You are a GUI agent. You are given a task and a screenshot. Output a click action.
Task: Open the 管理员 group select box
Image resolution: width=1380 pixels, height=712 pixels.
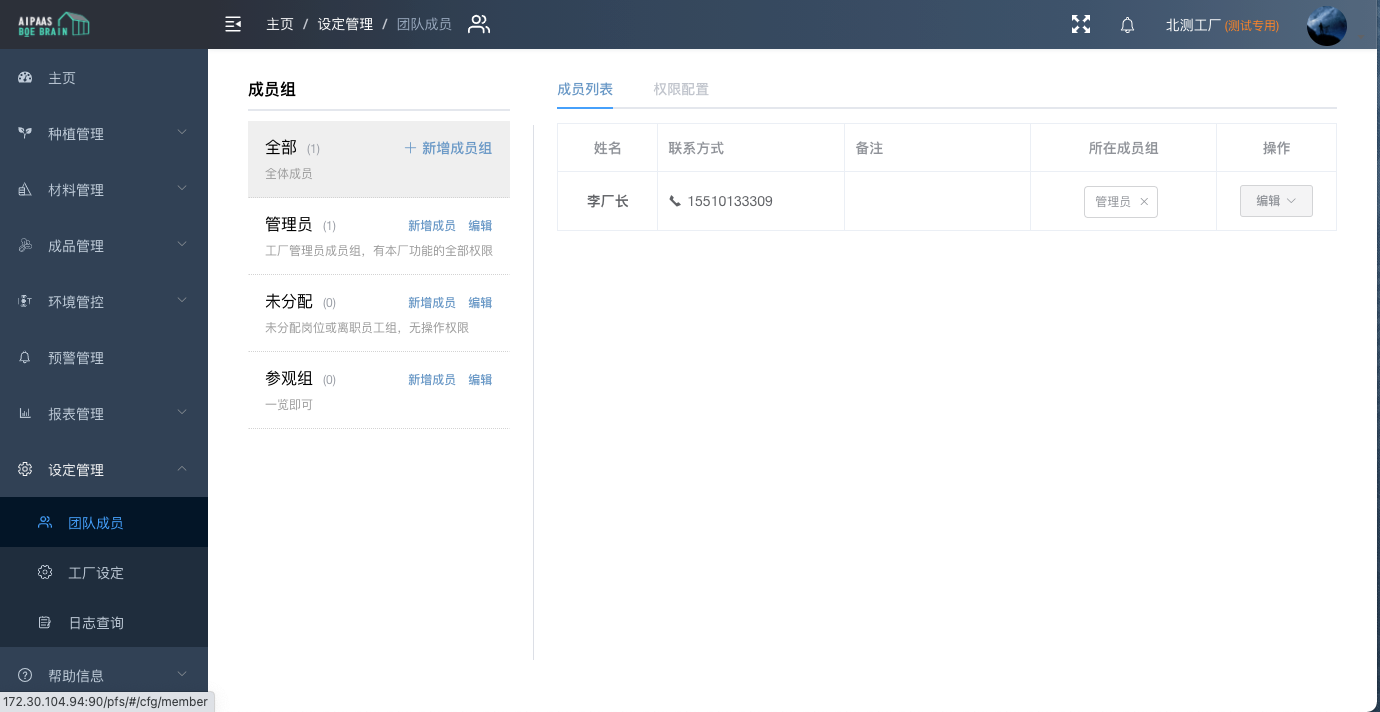click(x=1121, y=201)
